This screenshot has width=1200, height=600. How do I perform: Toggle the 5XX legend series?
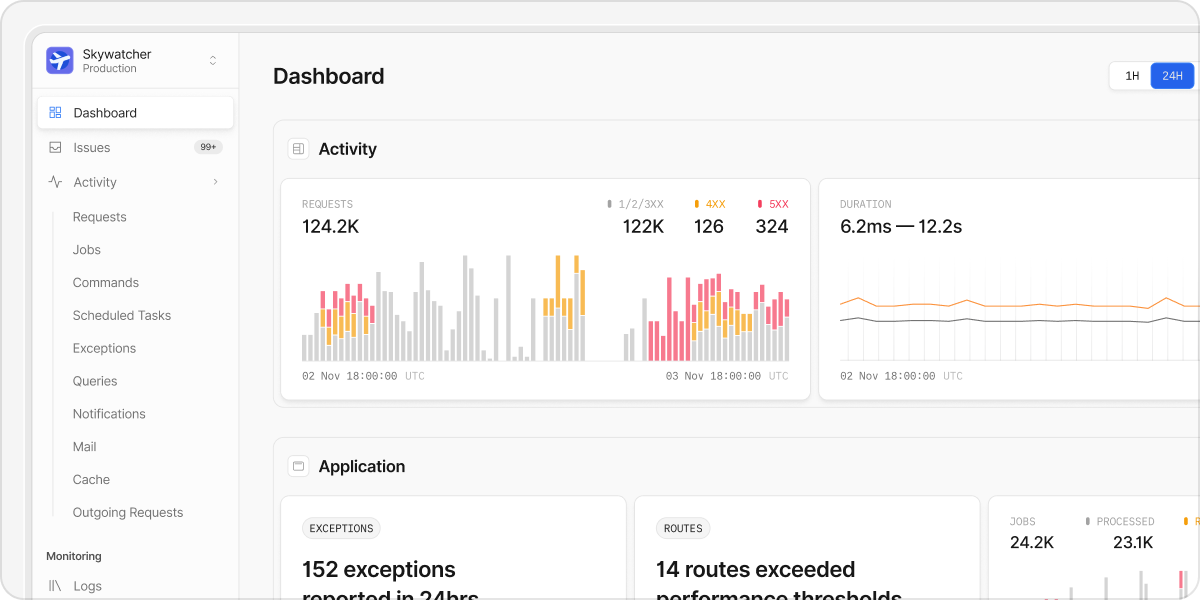point(773,204)
